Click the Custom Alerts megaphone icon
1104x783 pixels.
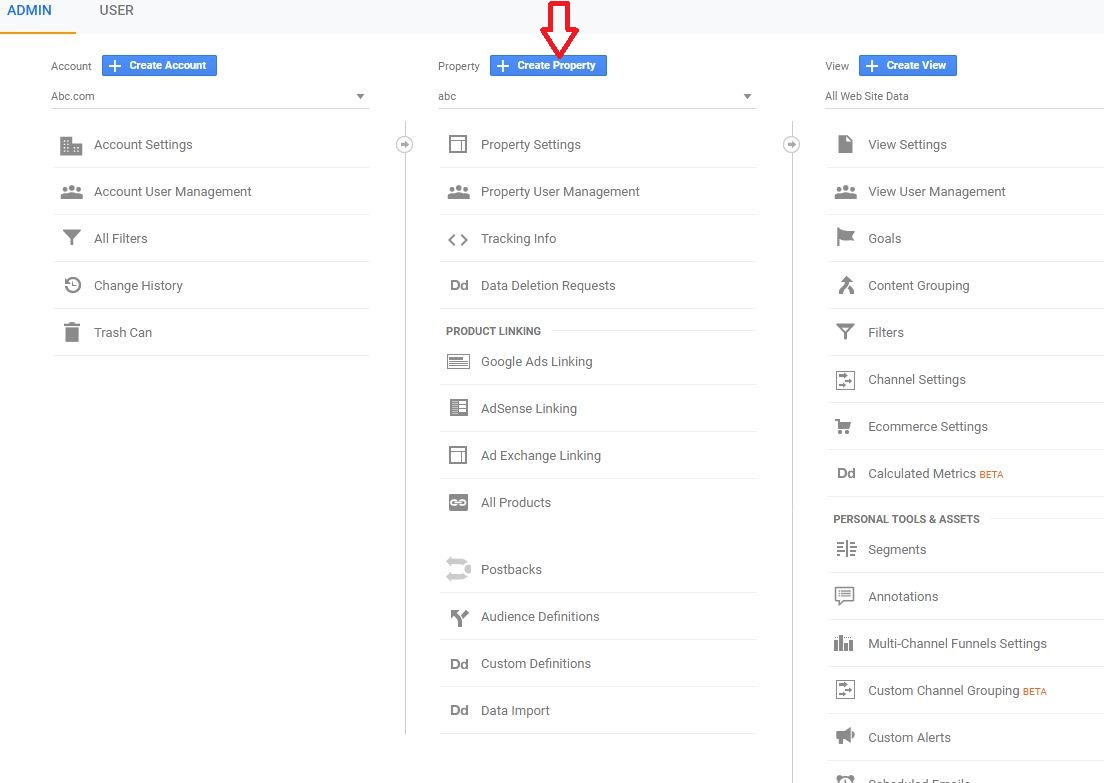845,737
